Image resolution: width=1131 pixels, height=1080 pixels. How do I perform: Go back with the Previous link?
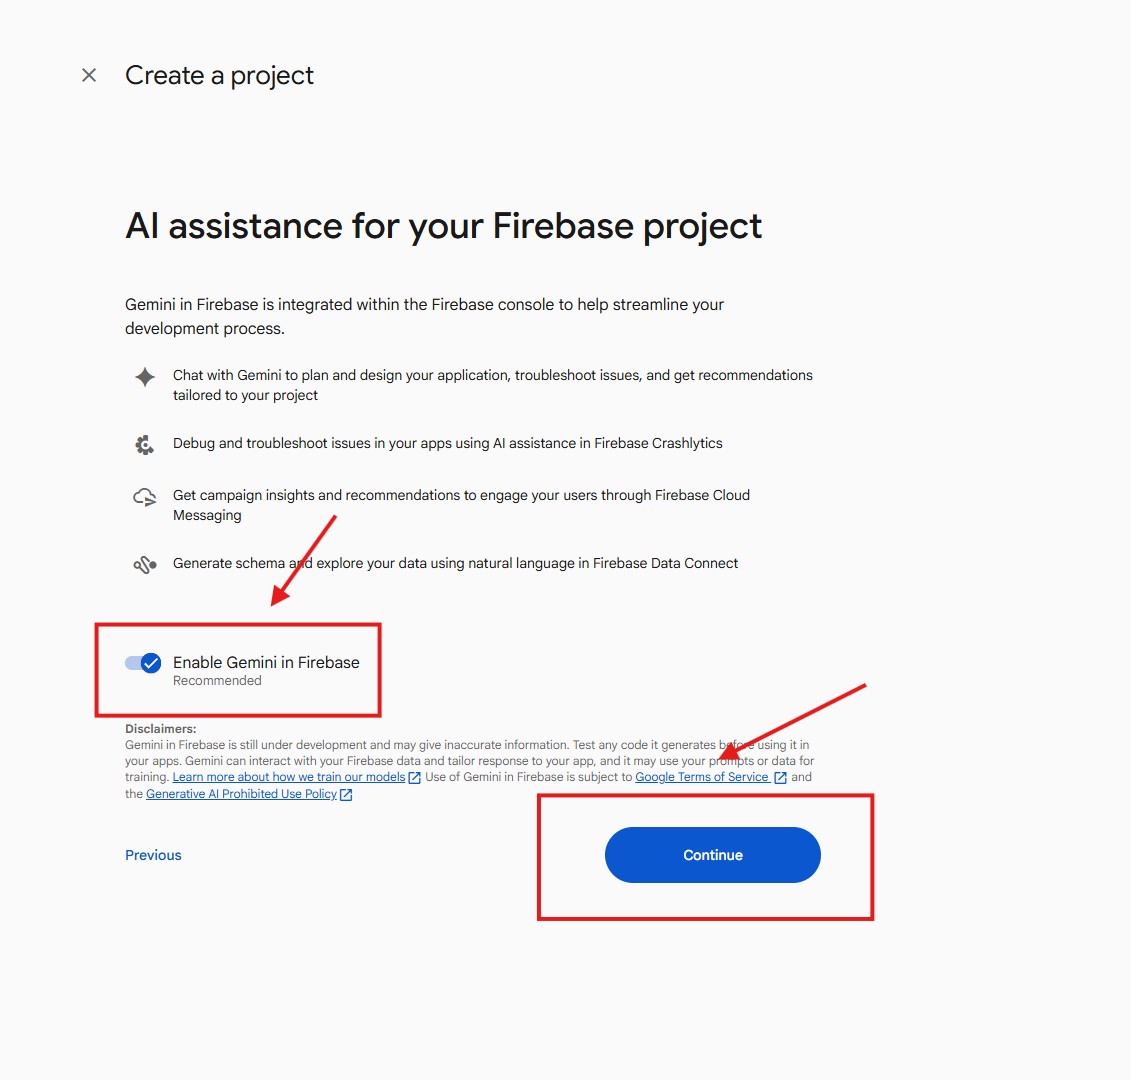(x=153, y=855)
